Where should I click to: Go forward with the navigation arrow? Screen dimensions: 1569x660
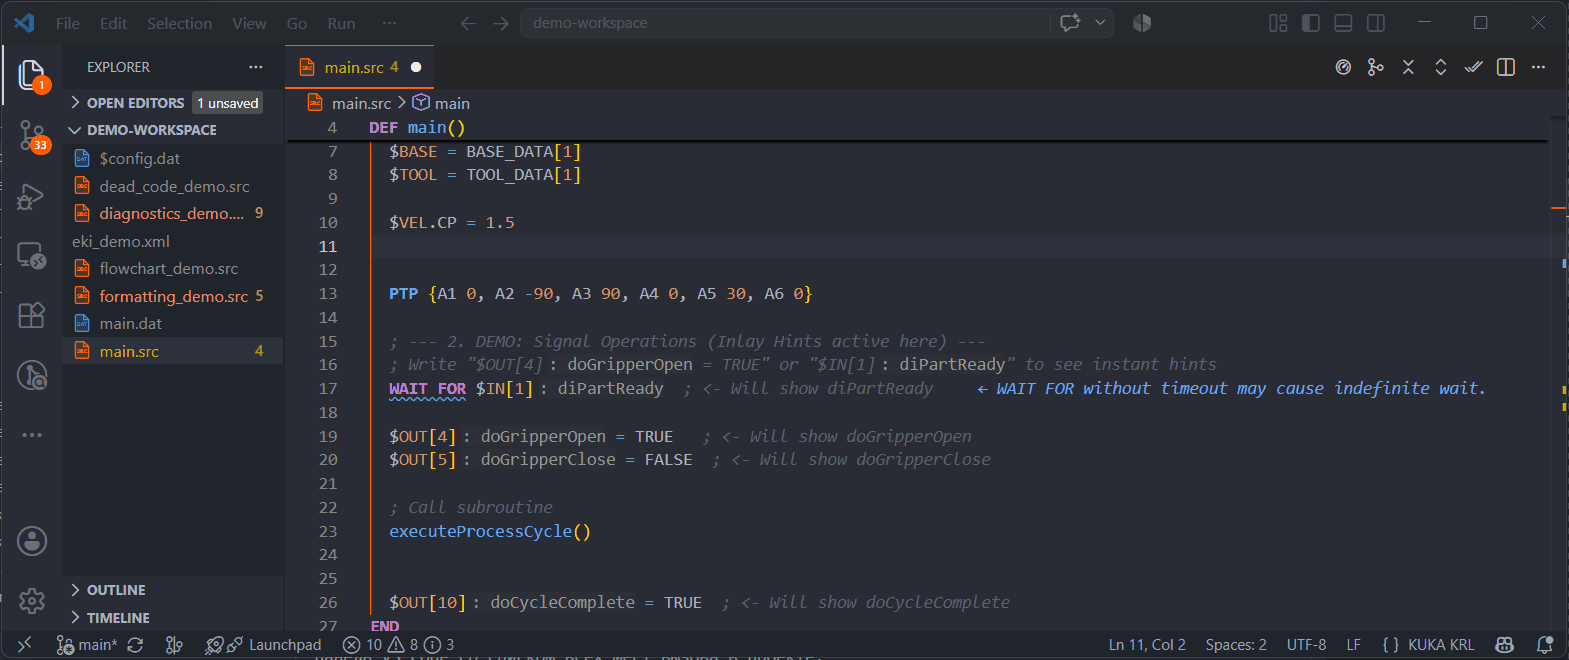point(501,23)
